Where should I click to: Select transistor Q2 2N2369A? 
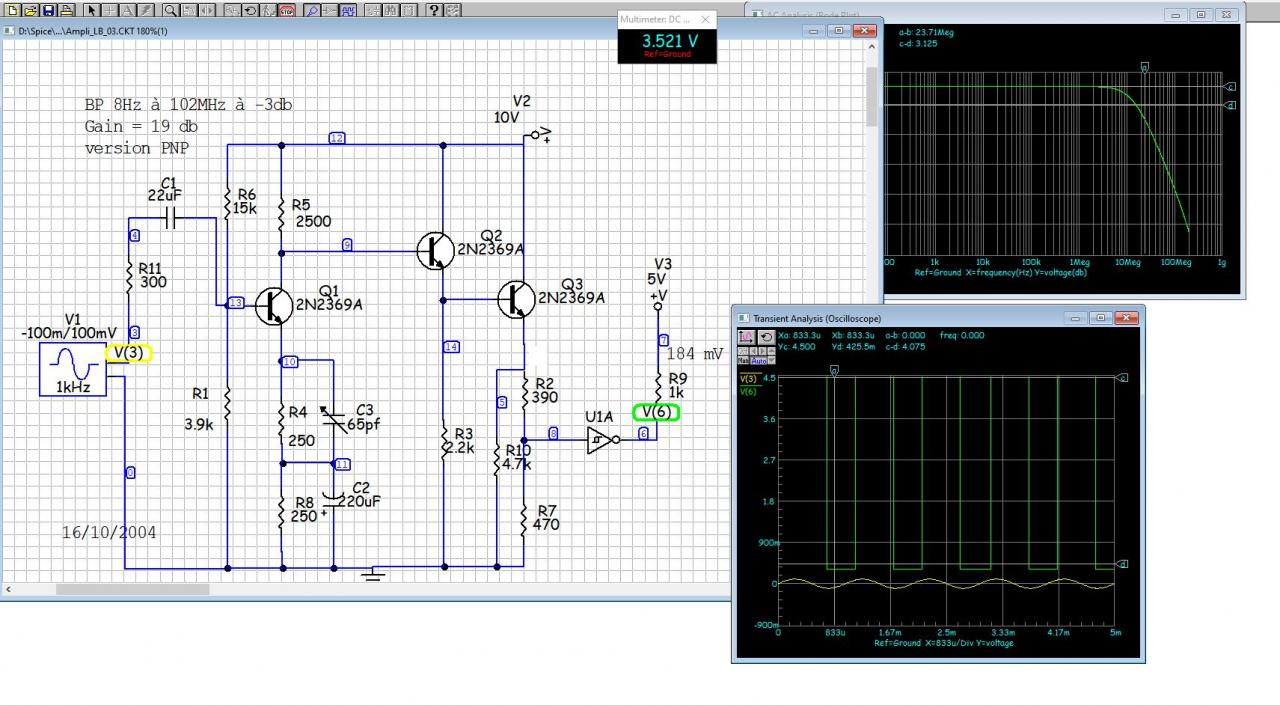point(436,250)
